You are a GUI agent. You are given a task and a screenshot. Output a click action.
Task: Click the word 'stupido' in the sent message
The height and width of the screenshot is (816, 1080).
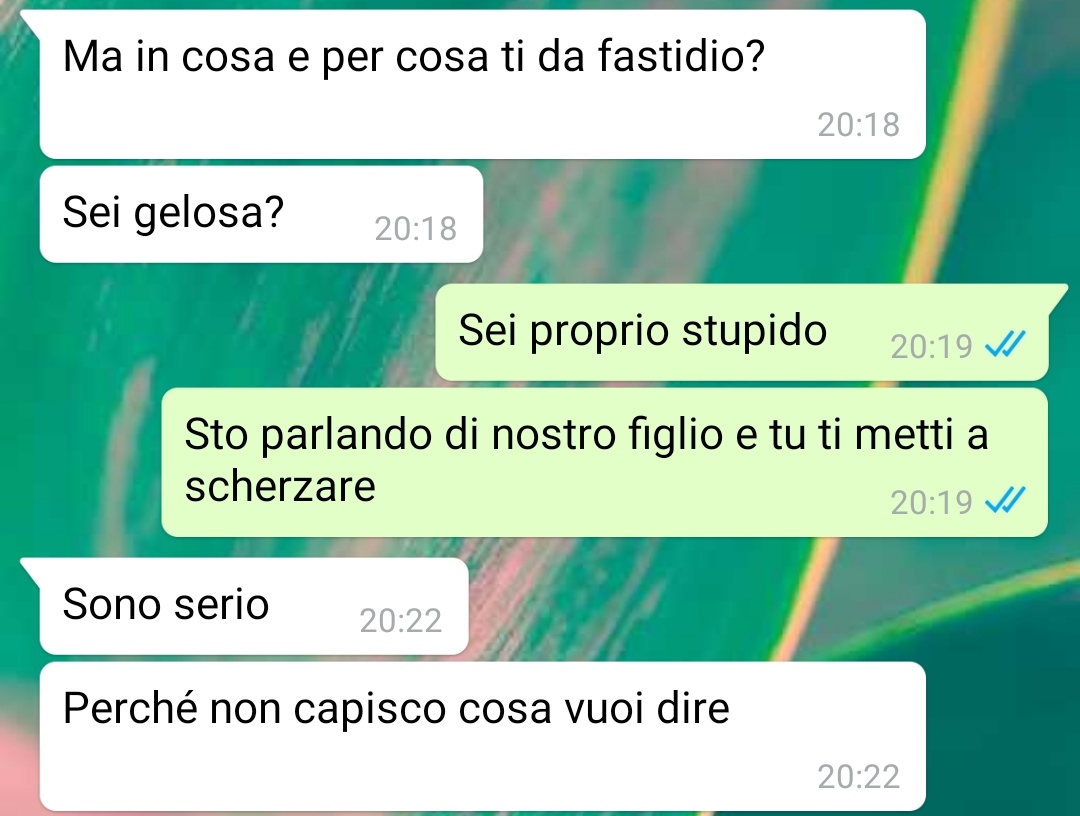[754, 332]
